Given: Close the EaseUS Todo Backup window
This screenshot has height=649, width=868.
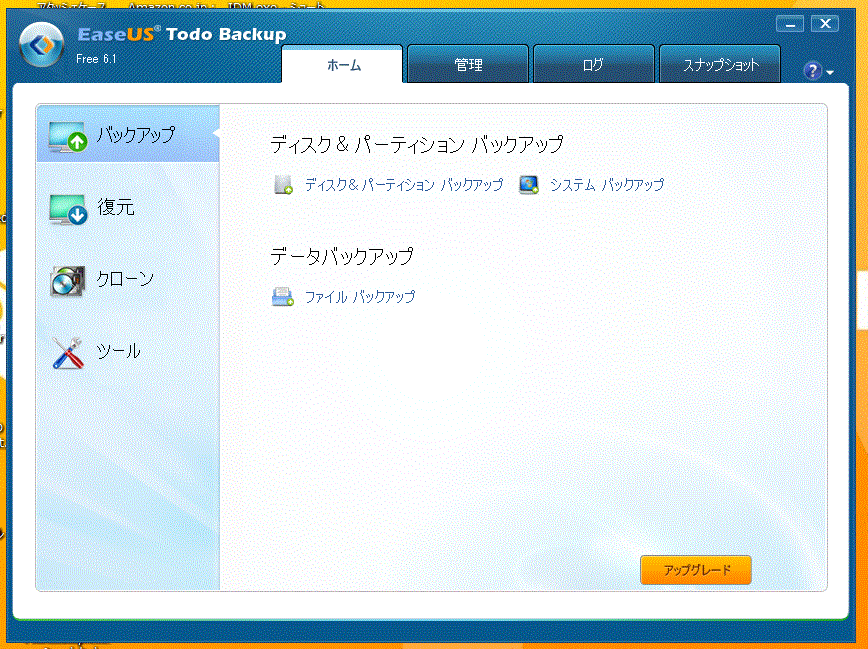Looking at the screenshot, I should tap(825, 24).
